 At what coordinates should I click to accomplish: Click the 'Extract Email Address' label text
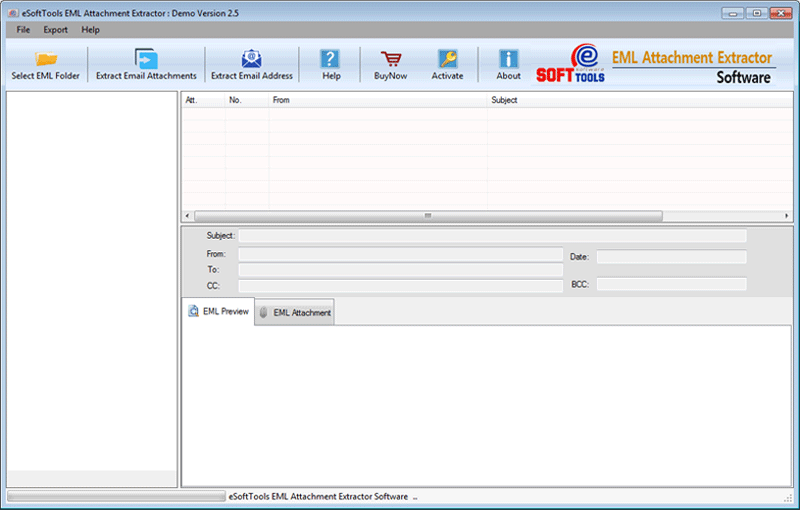[x=252, y=75]
